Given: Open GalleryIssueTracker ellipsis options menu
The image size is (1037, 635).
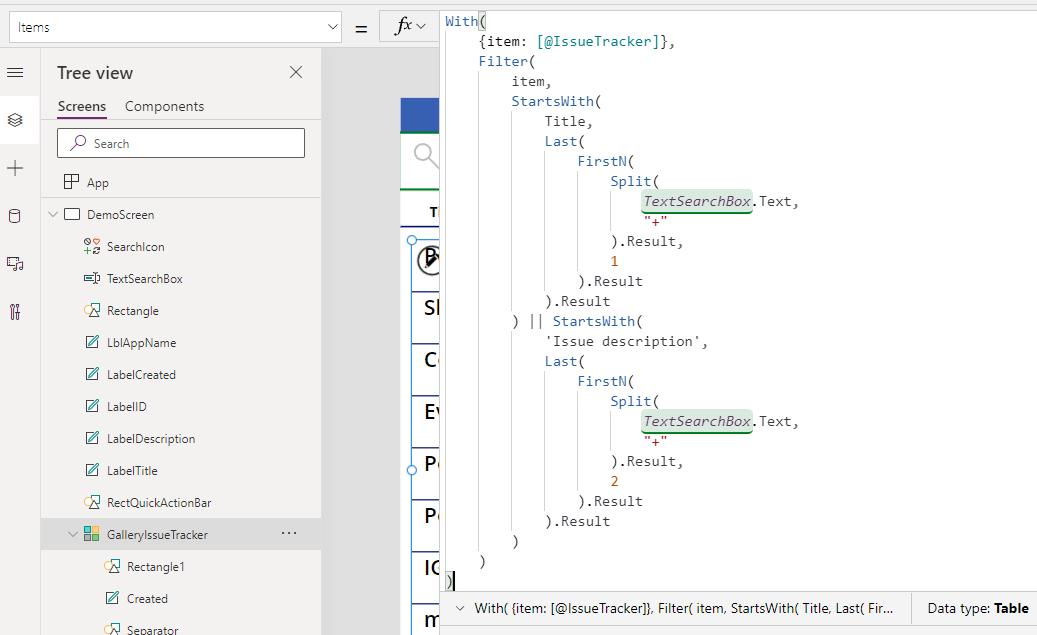Looking at the screenshot, I should [289, 534].
